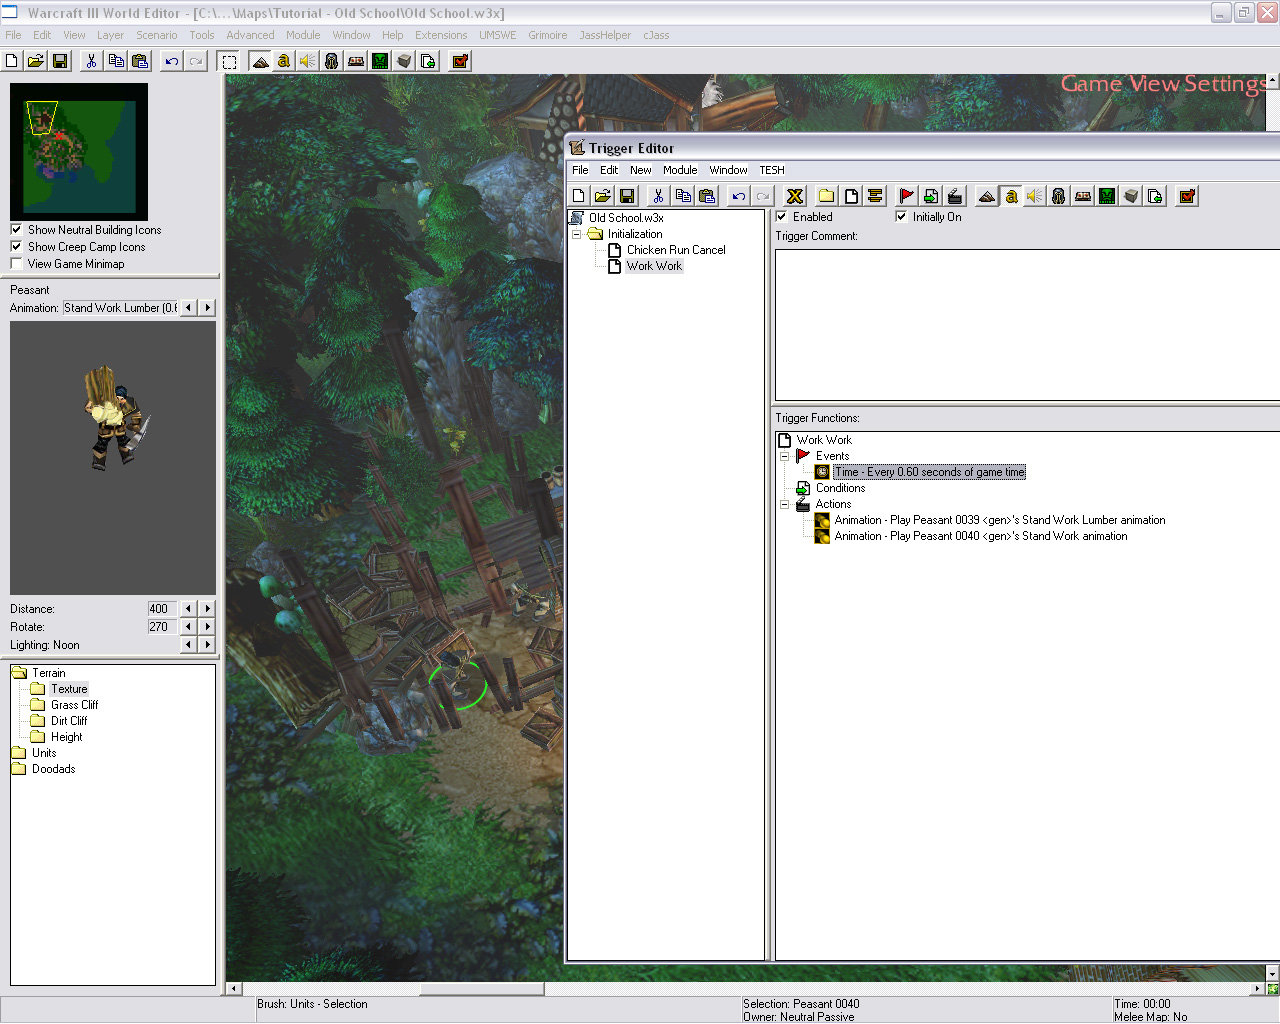Click Open map icon in World Editor toolbar
Viewport: 1280px width, 1024px height.
pos(36,61)
